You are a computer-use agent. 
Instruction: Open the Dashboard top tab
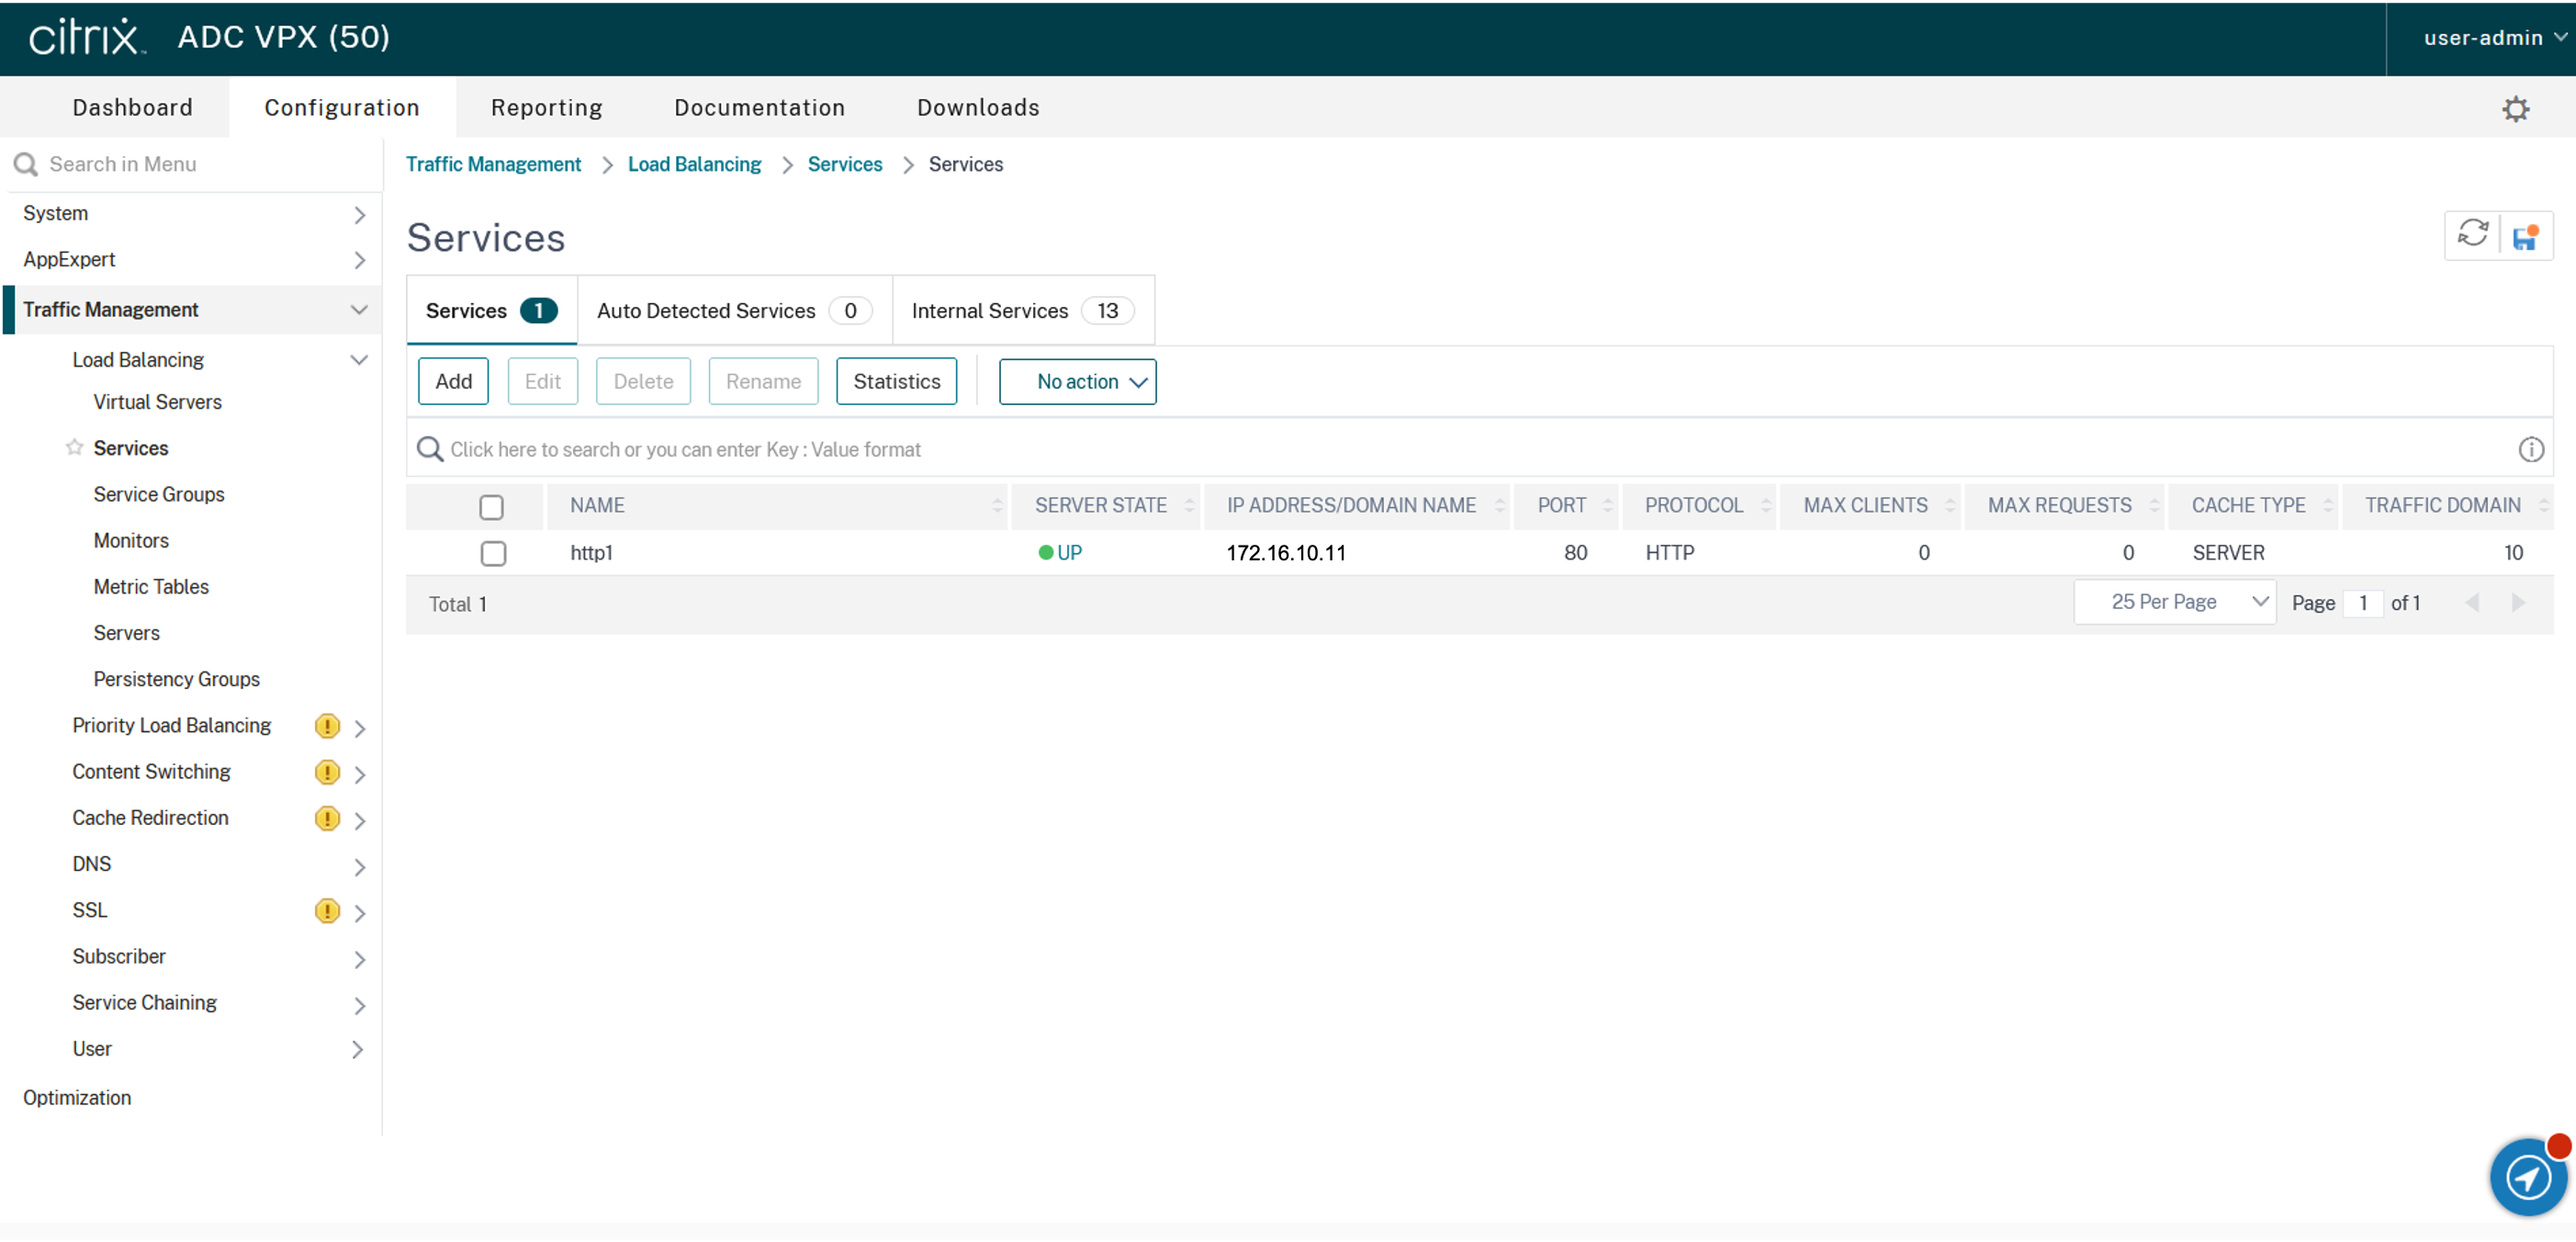coord(132,108)
